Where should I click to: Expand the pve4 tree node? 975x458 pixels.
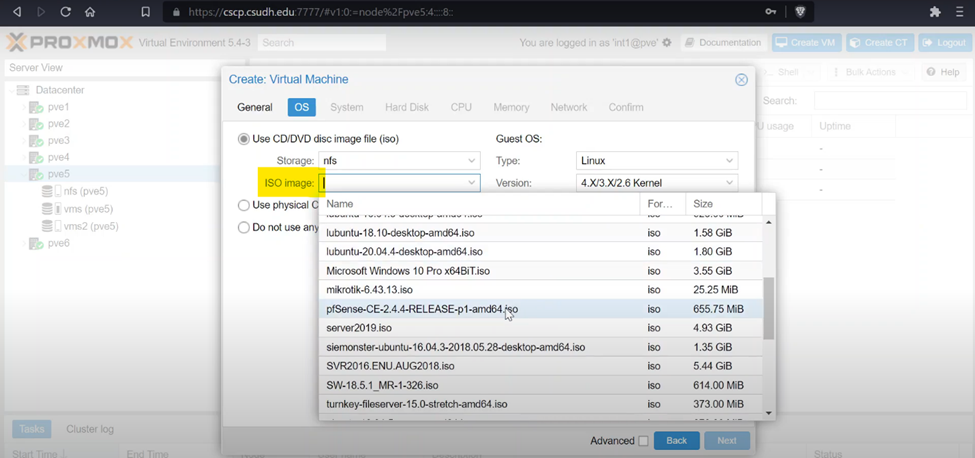[x=24, y=157]
